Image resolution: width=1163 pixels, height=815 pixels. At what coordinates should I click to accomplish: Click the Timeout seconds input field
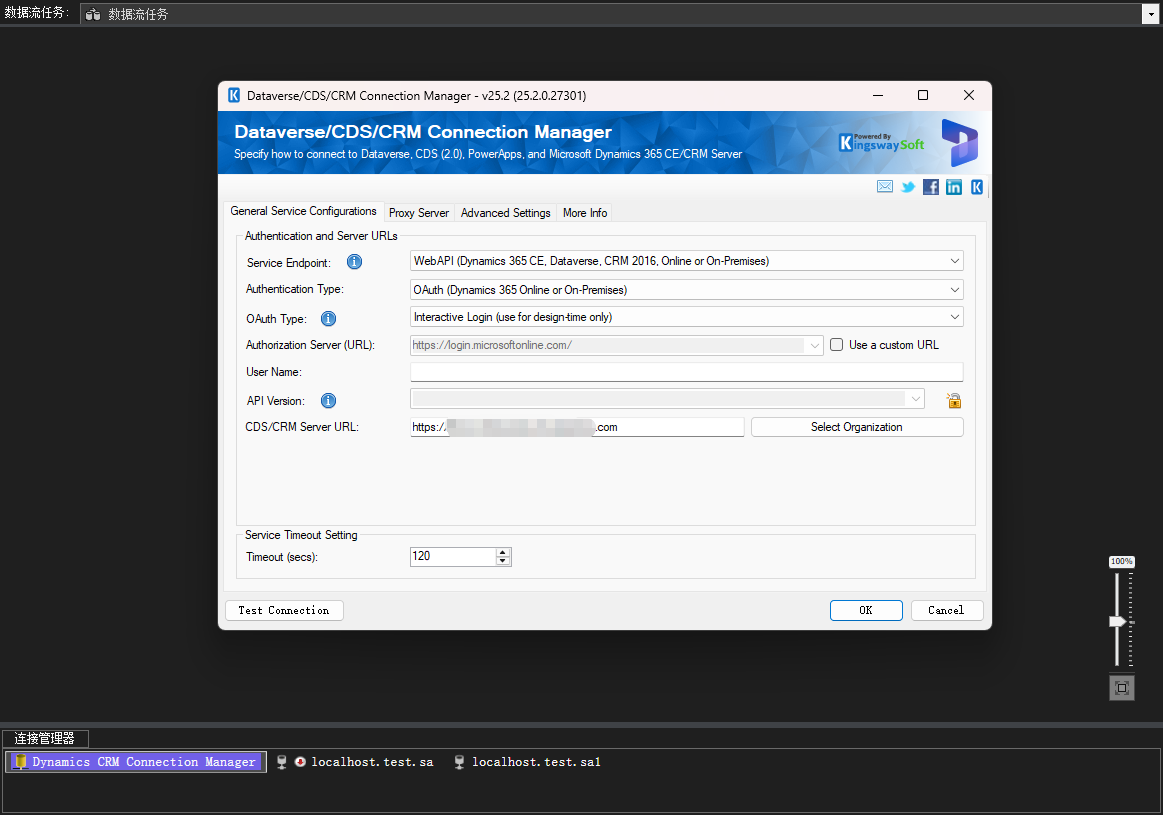pyautogui.click(x=453, y=556)
